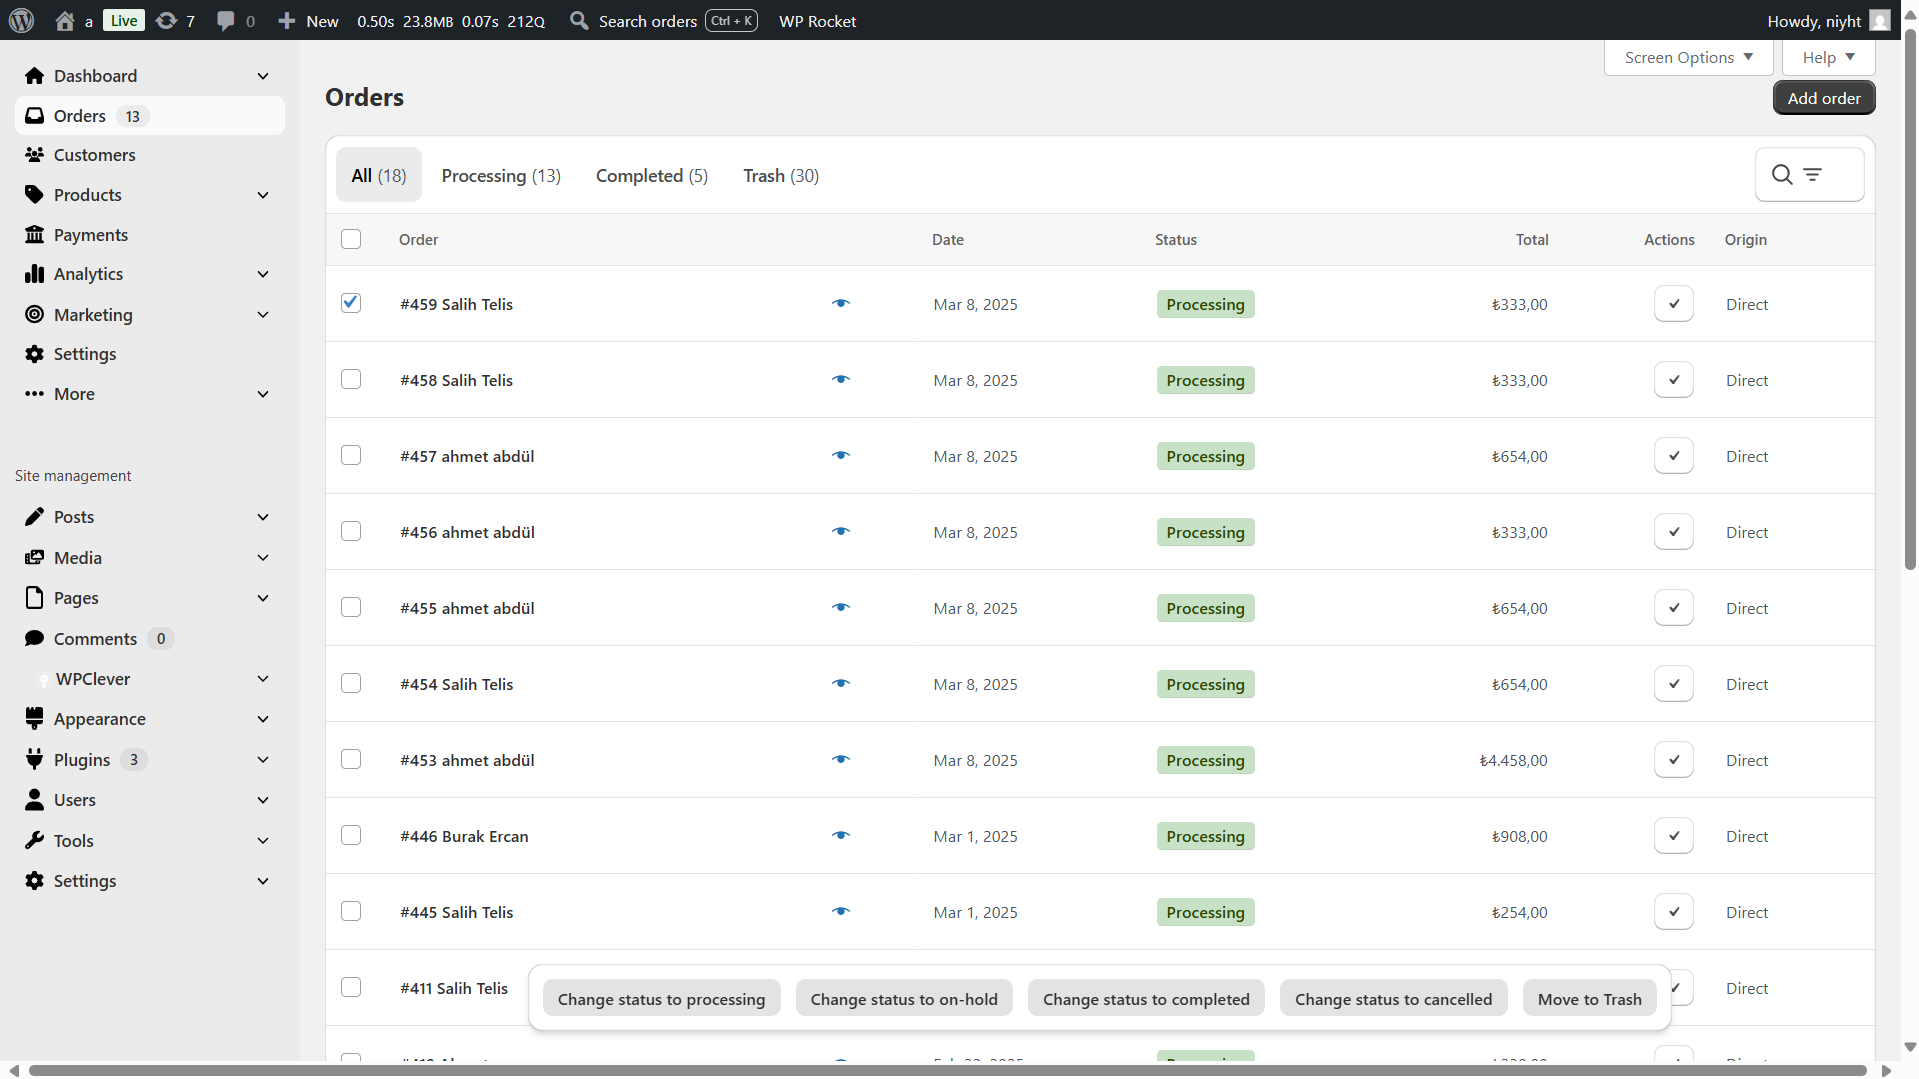Switch to the Completed (5) tab

tap(651, 176)
